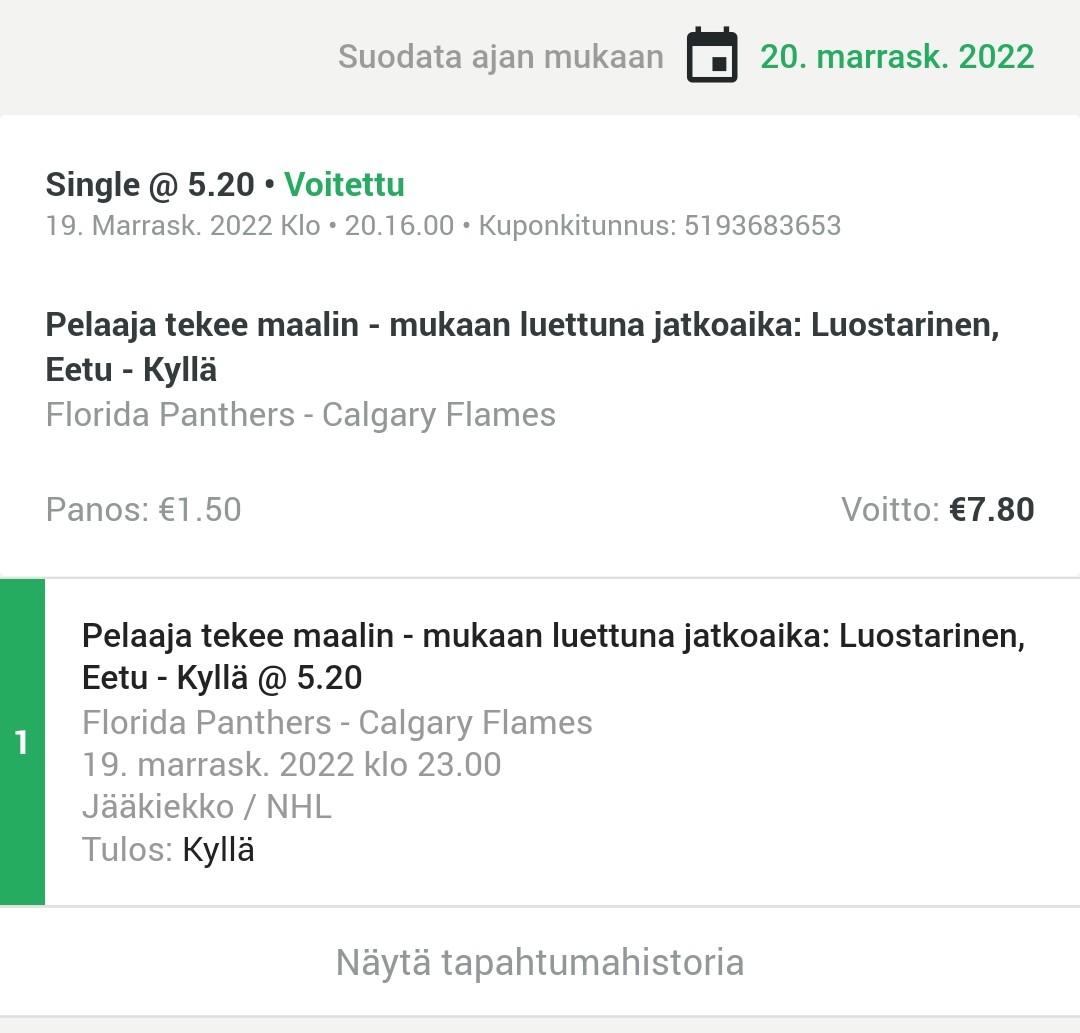Open the bet summary title in the top card

pos(522,348)
